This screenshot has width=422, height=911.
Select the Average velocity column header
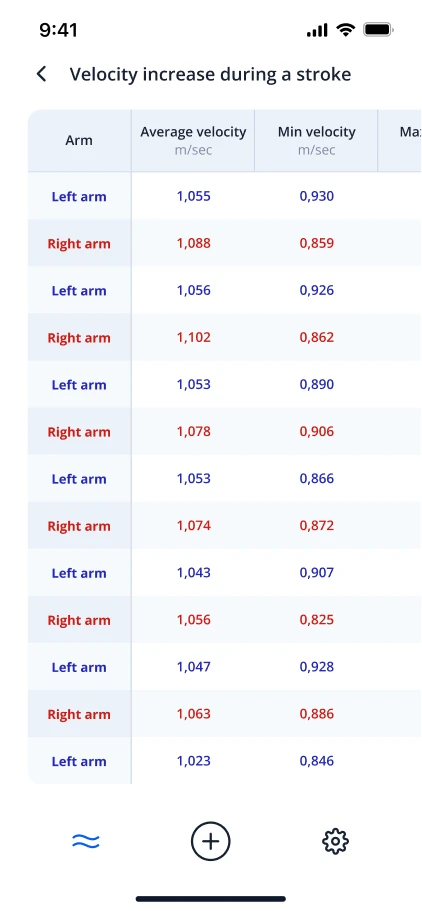tap(193, 141)
